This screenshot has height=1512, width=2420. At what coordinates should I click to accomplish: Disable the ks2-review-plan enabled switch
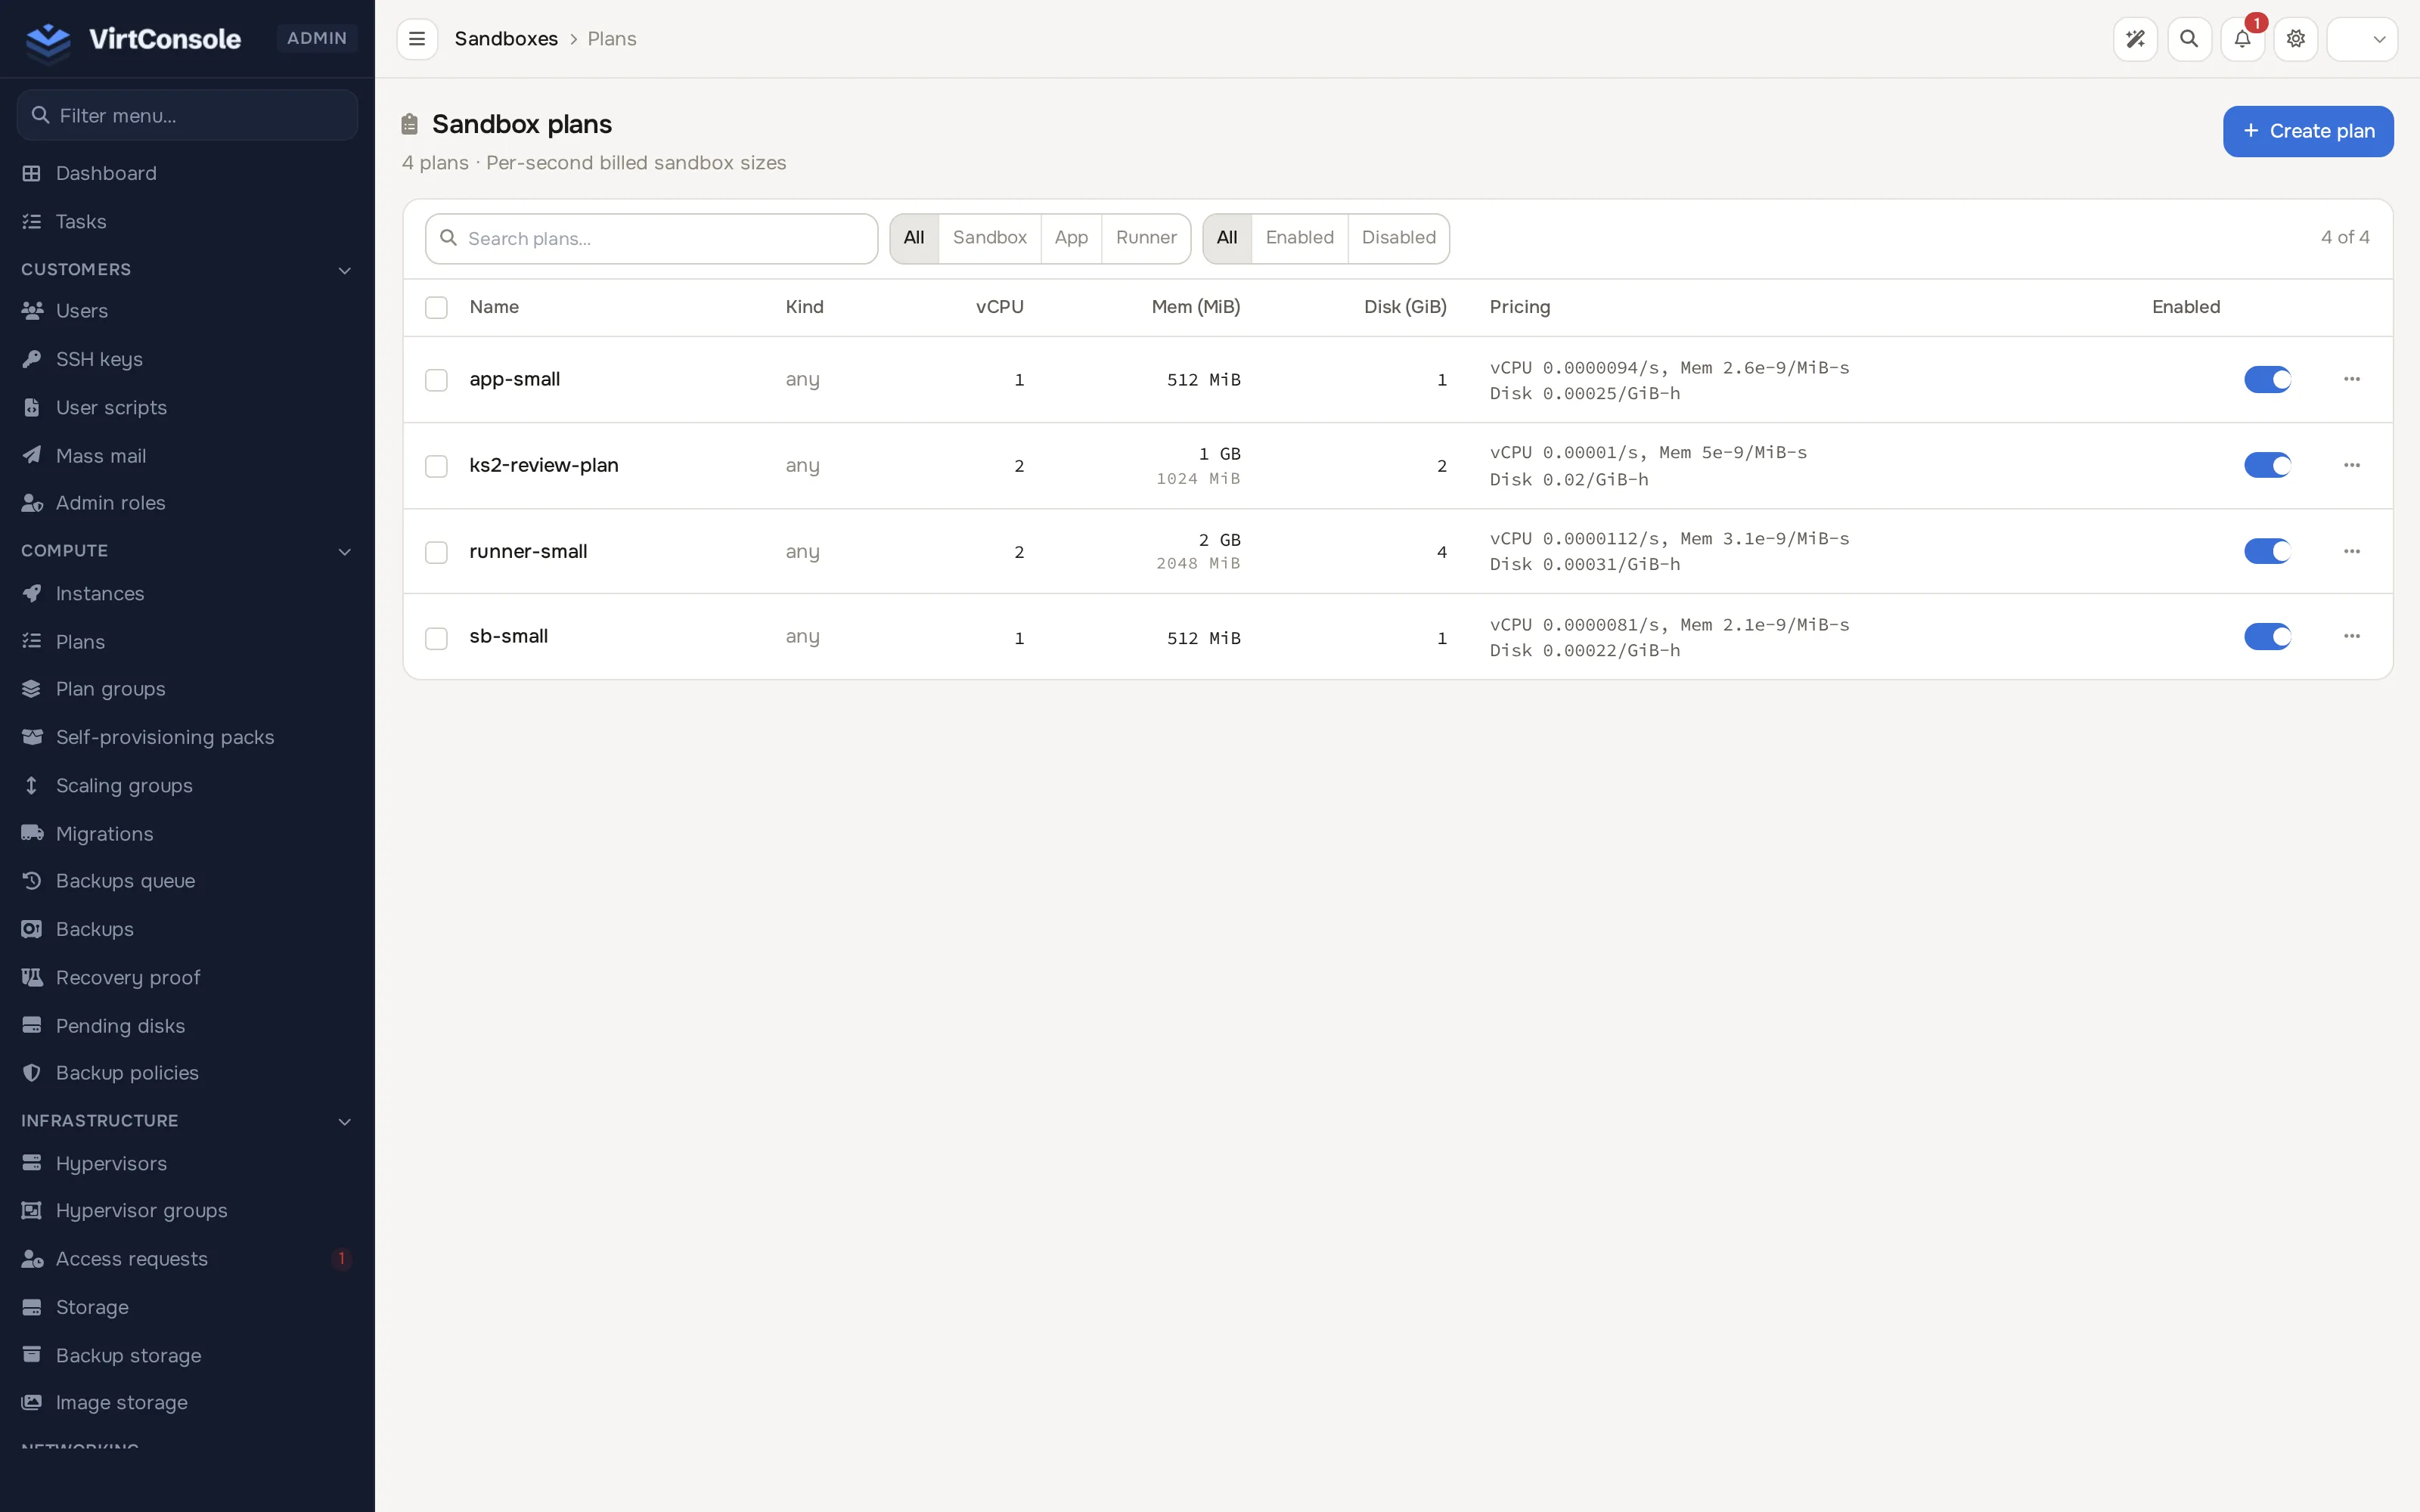pyautogui.click(x=2267, y=465)
